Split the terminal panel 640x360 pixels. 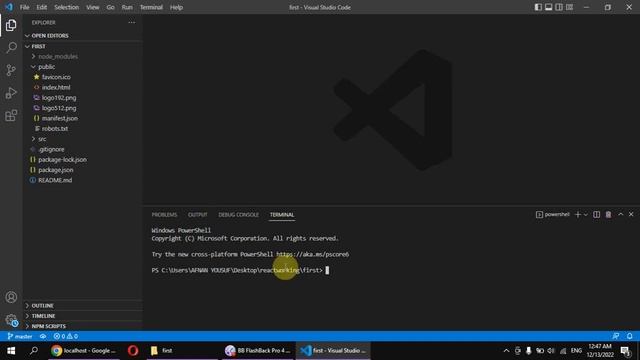click(x=596, y=215)
